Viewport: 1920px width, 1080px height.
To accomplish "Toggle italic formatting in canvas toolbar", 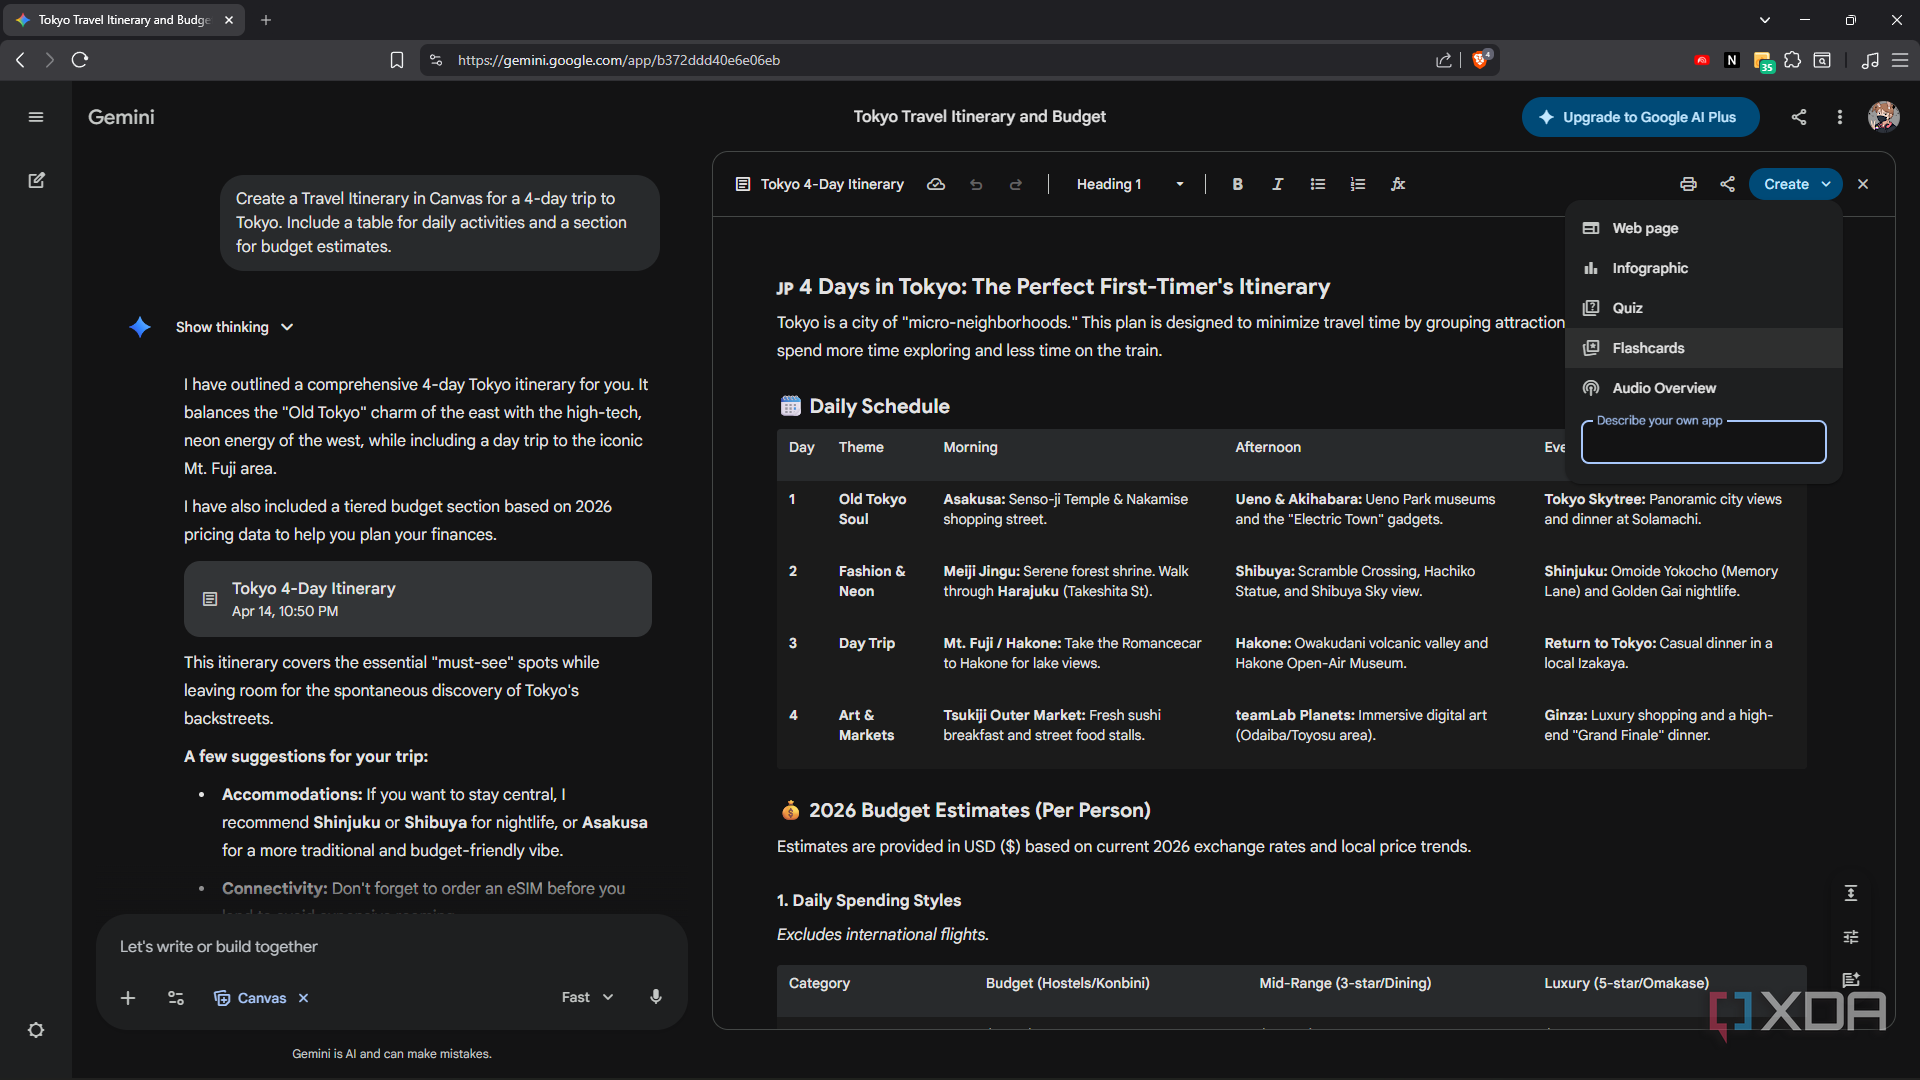I will tap(1277, 184).
